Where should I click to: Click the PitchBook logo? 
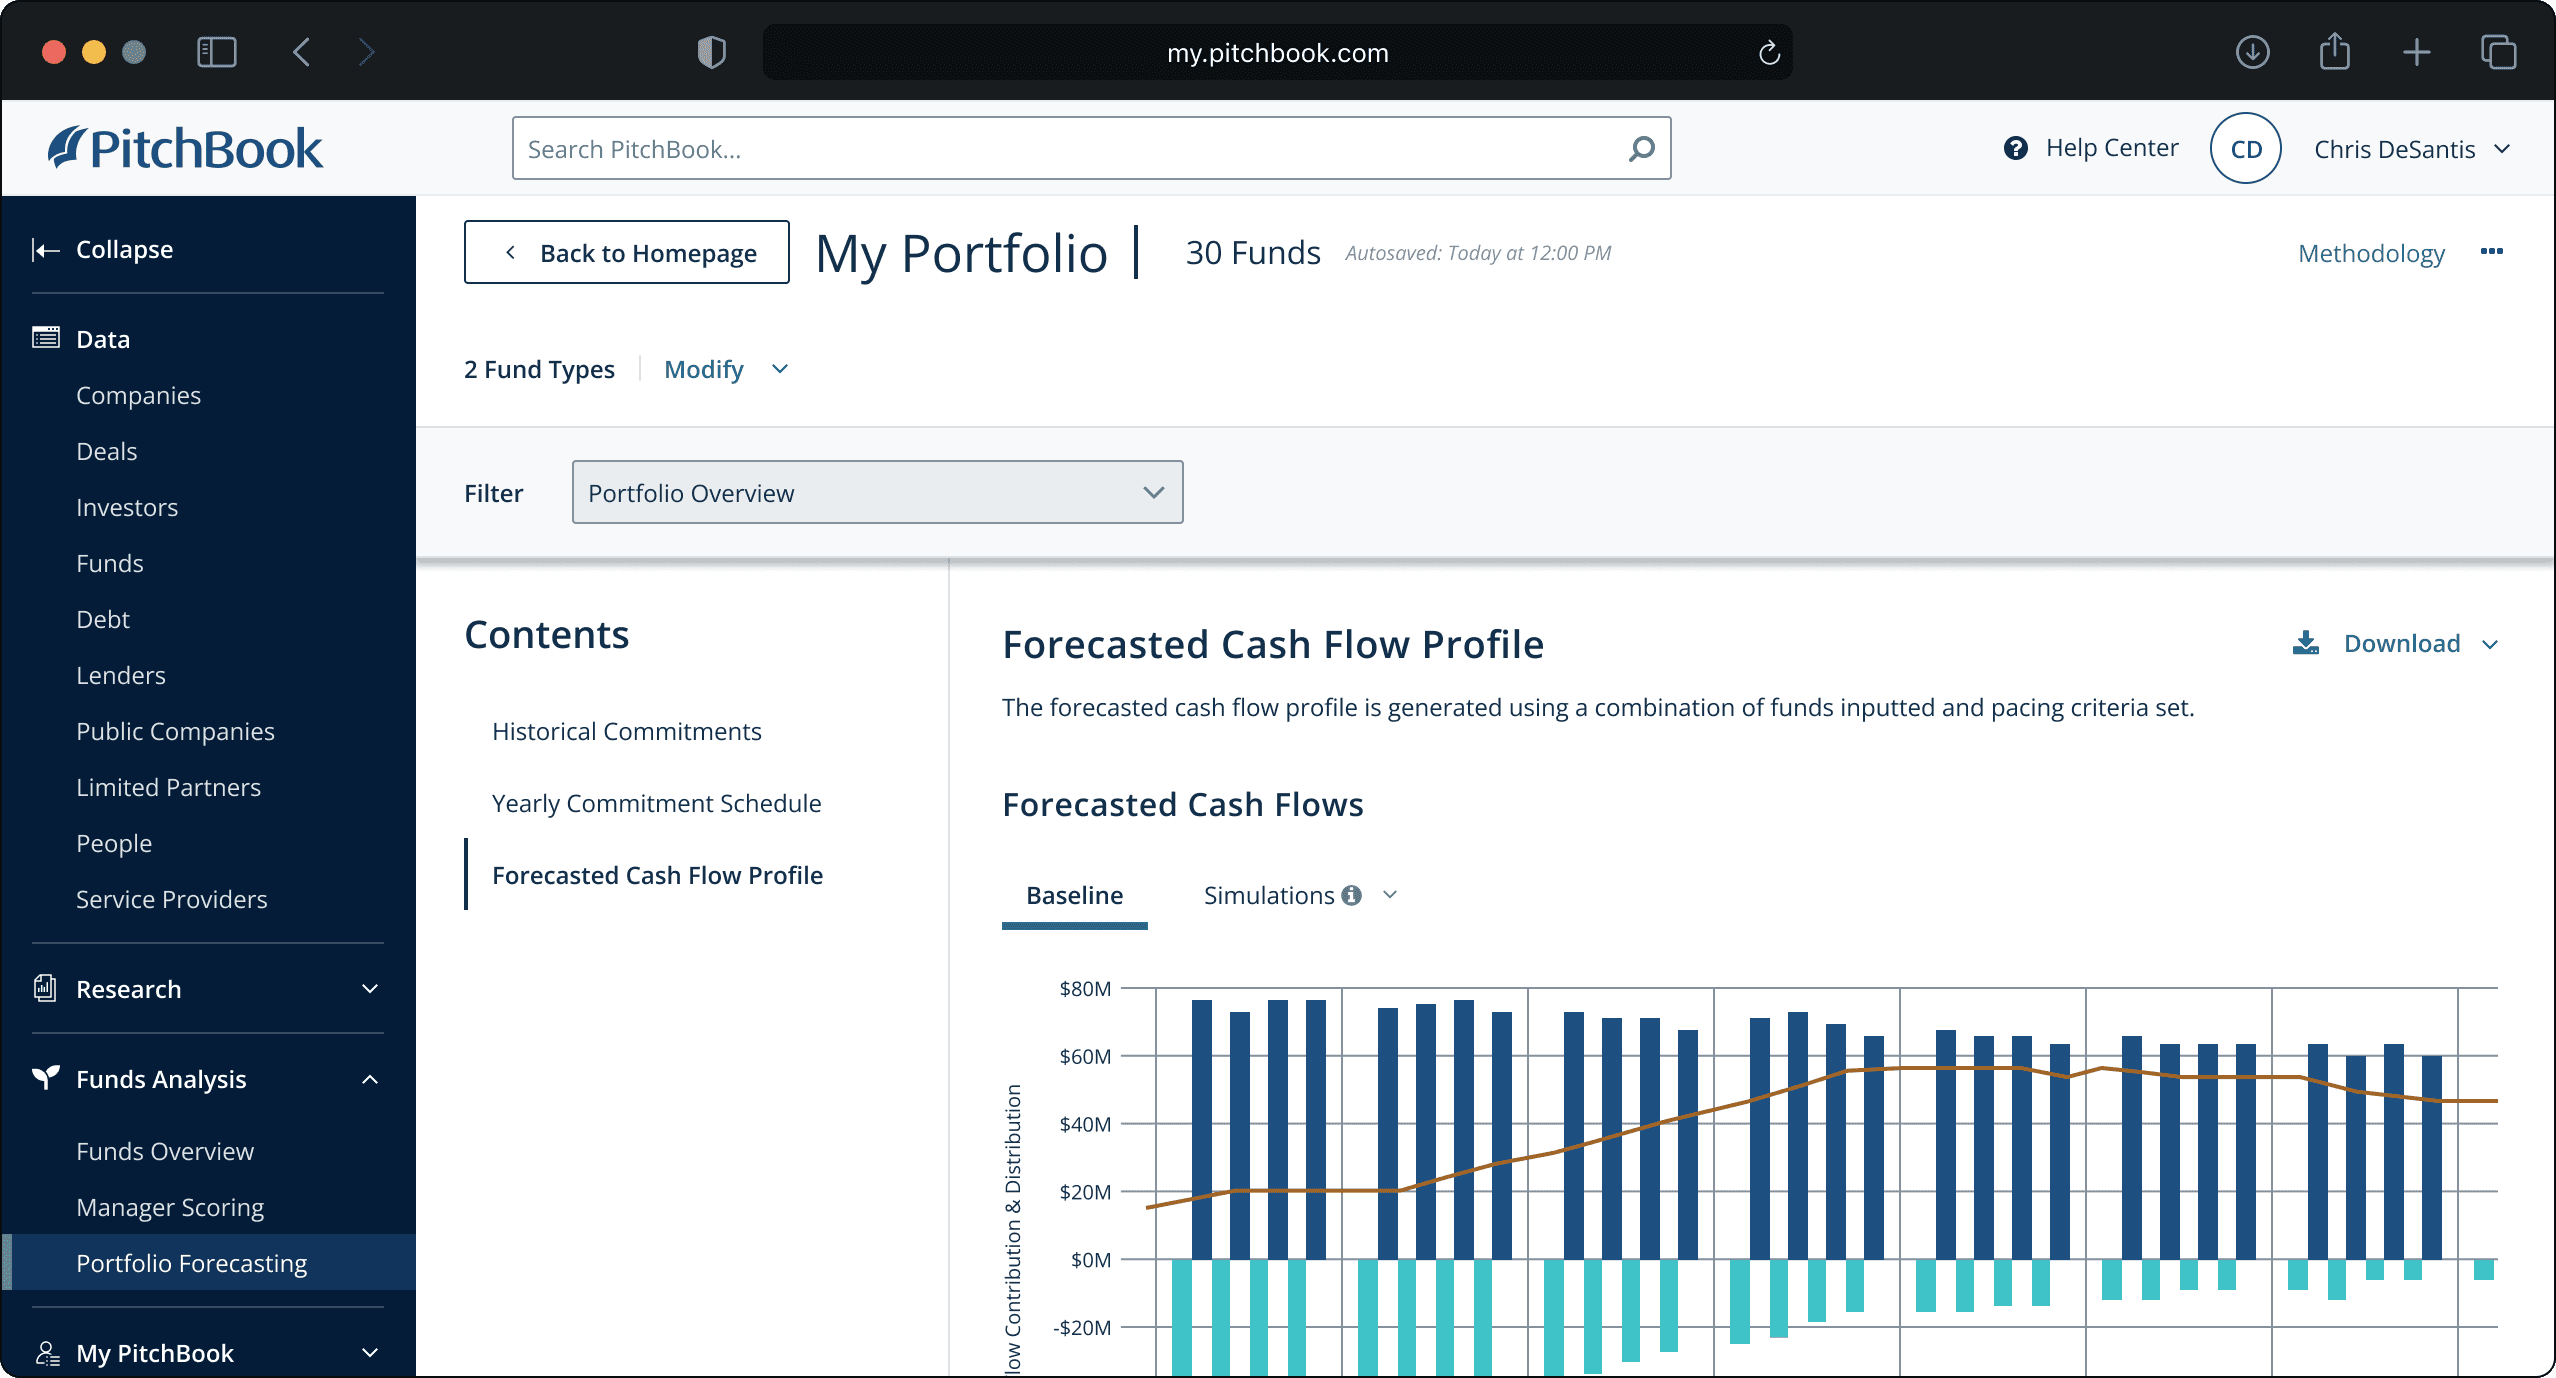(186, 149)
